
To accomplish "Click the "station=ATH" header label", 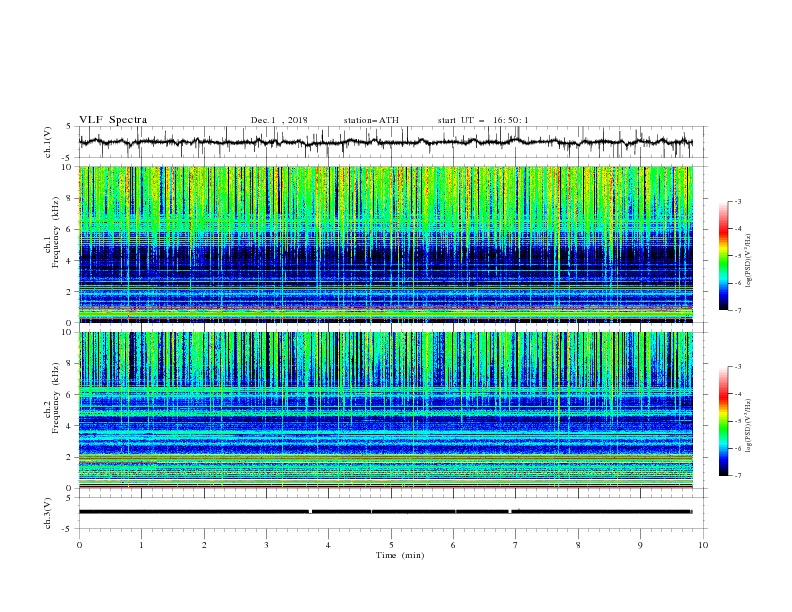I will [x=371, y=120].
